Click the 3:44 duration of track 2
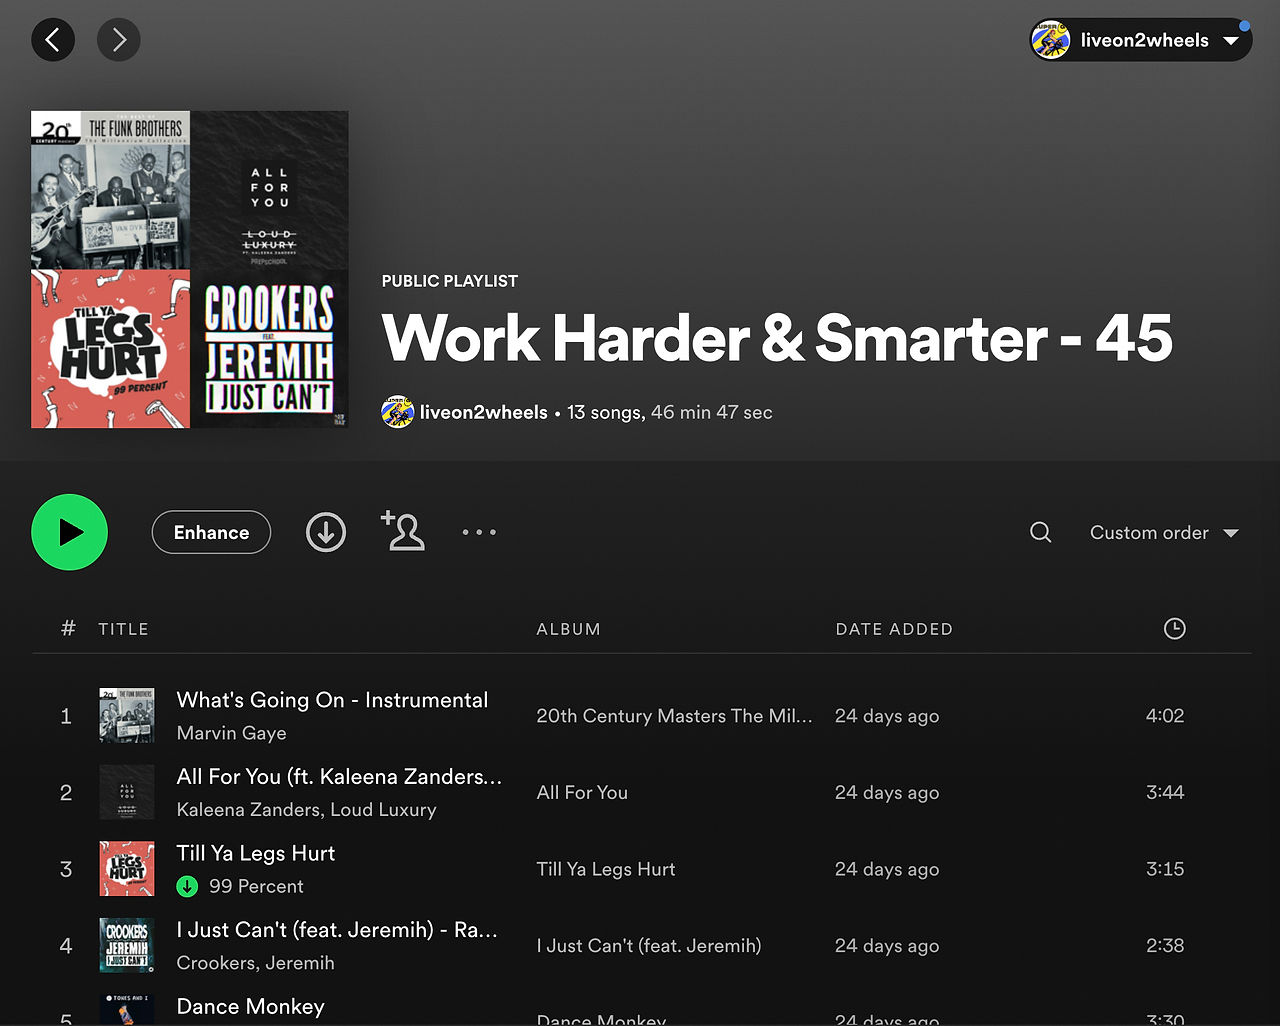The height and width of the screenshot is (1026, 1280). [1165, 793]
